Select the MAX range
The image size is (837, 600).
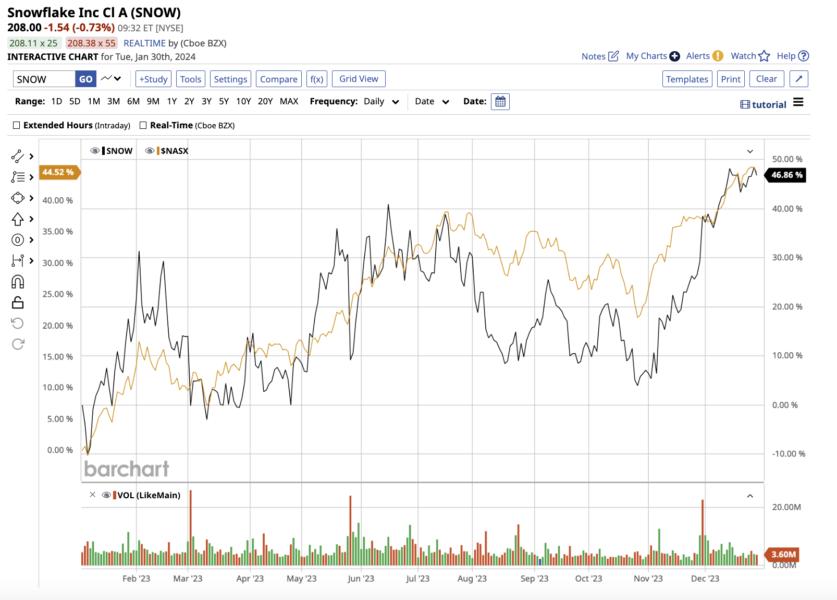coord(289,101)
